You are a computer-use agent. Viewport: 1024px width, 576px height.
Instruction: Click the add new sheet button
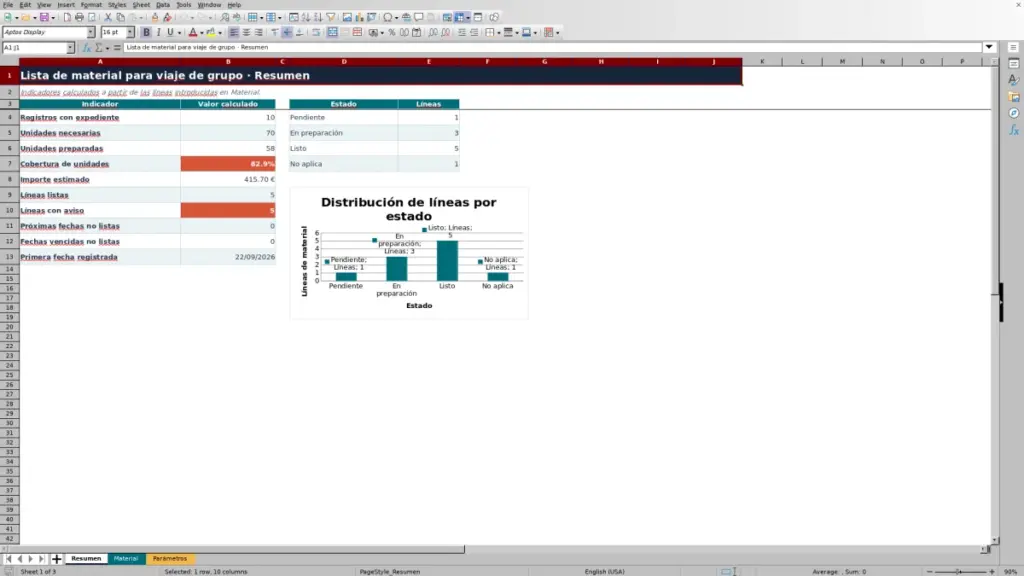pyautogui.click(x=57, y=558)
